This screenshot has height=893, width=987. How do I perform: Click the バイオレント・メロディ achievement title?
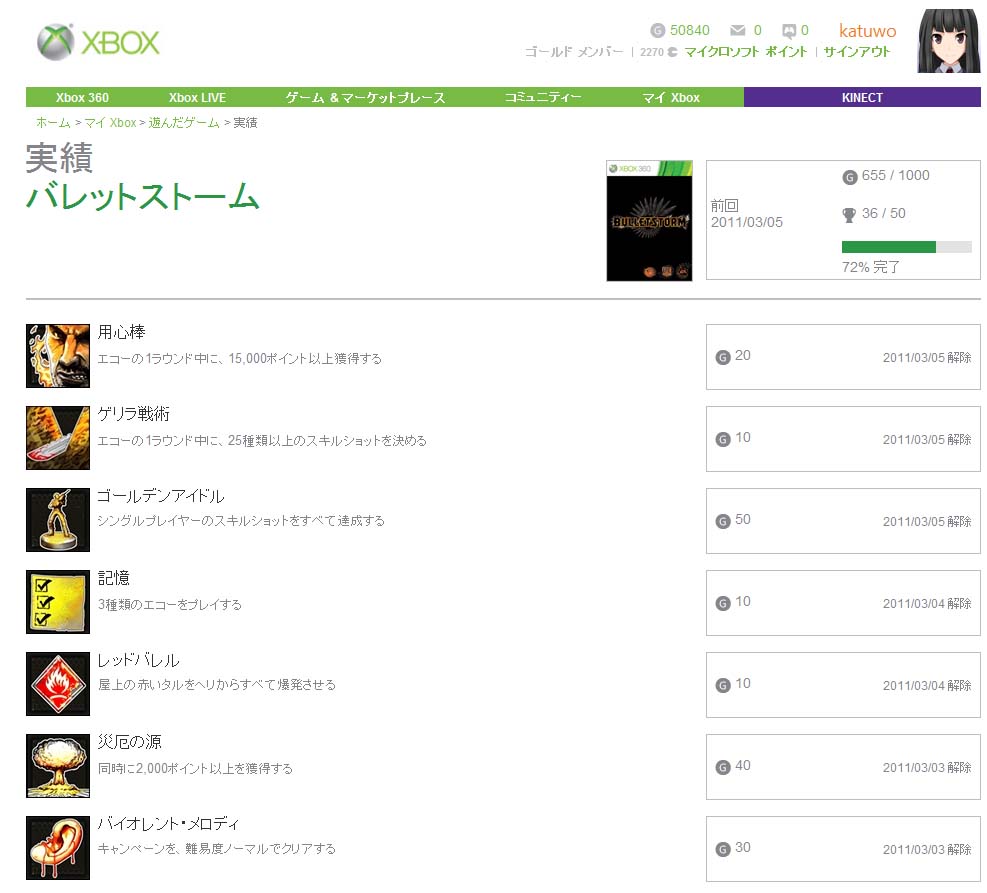(168, 824)
